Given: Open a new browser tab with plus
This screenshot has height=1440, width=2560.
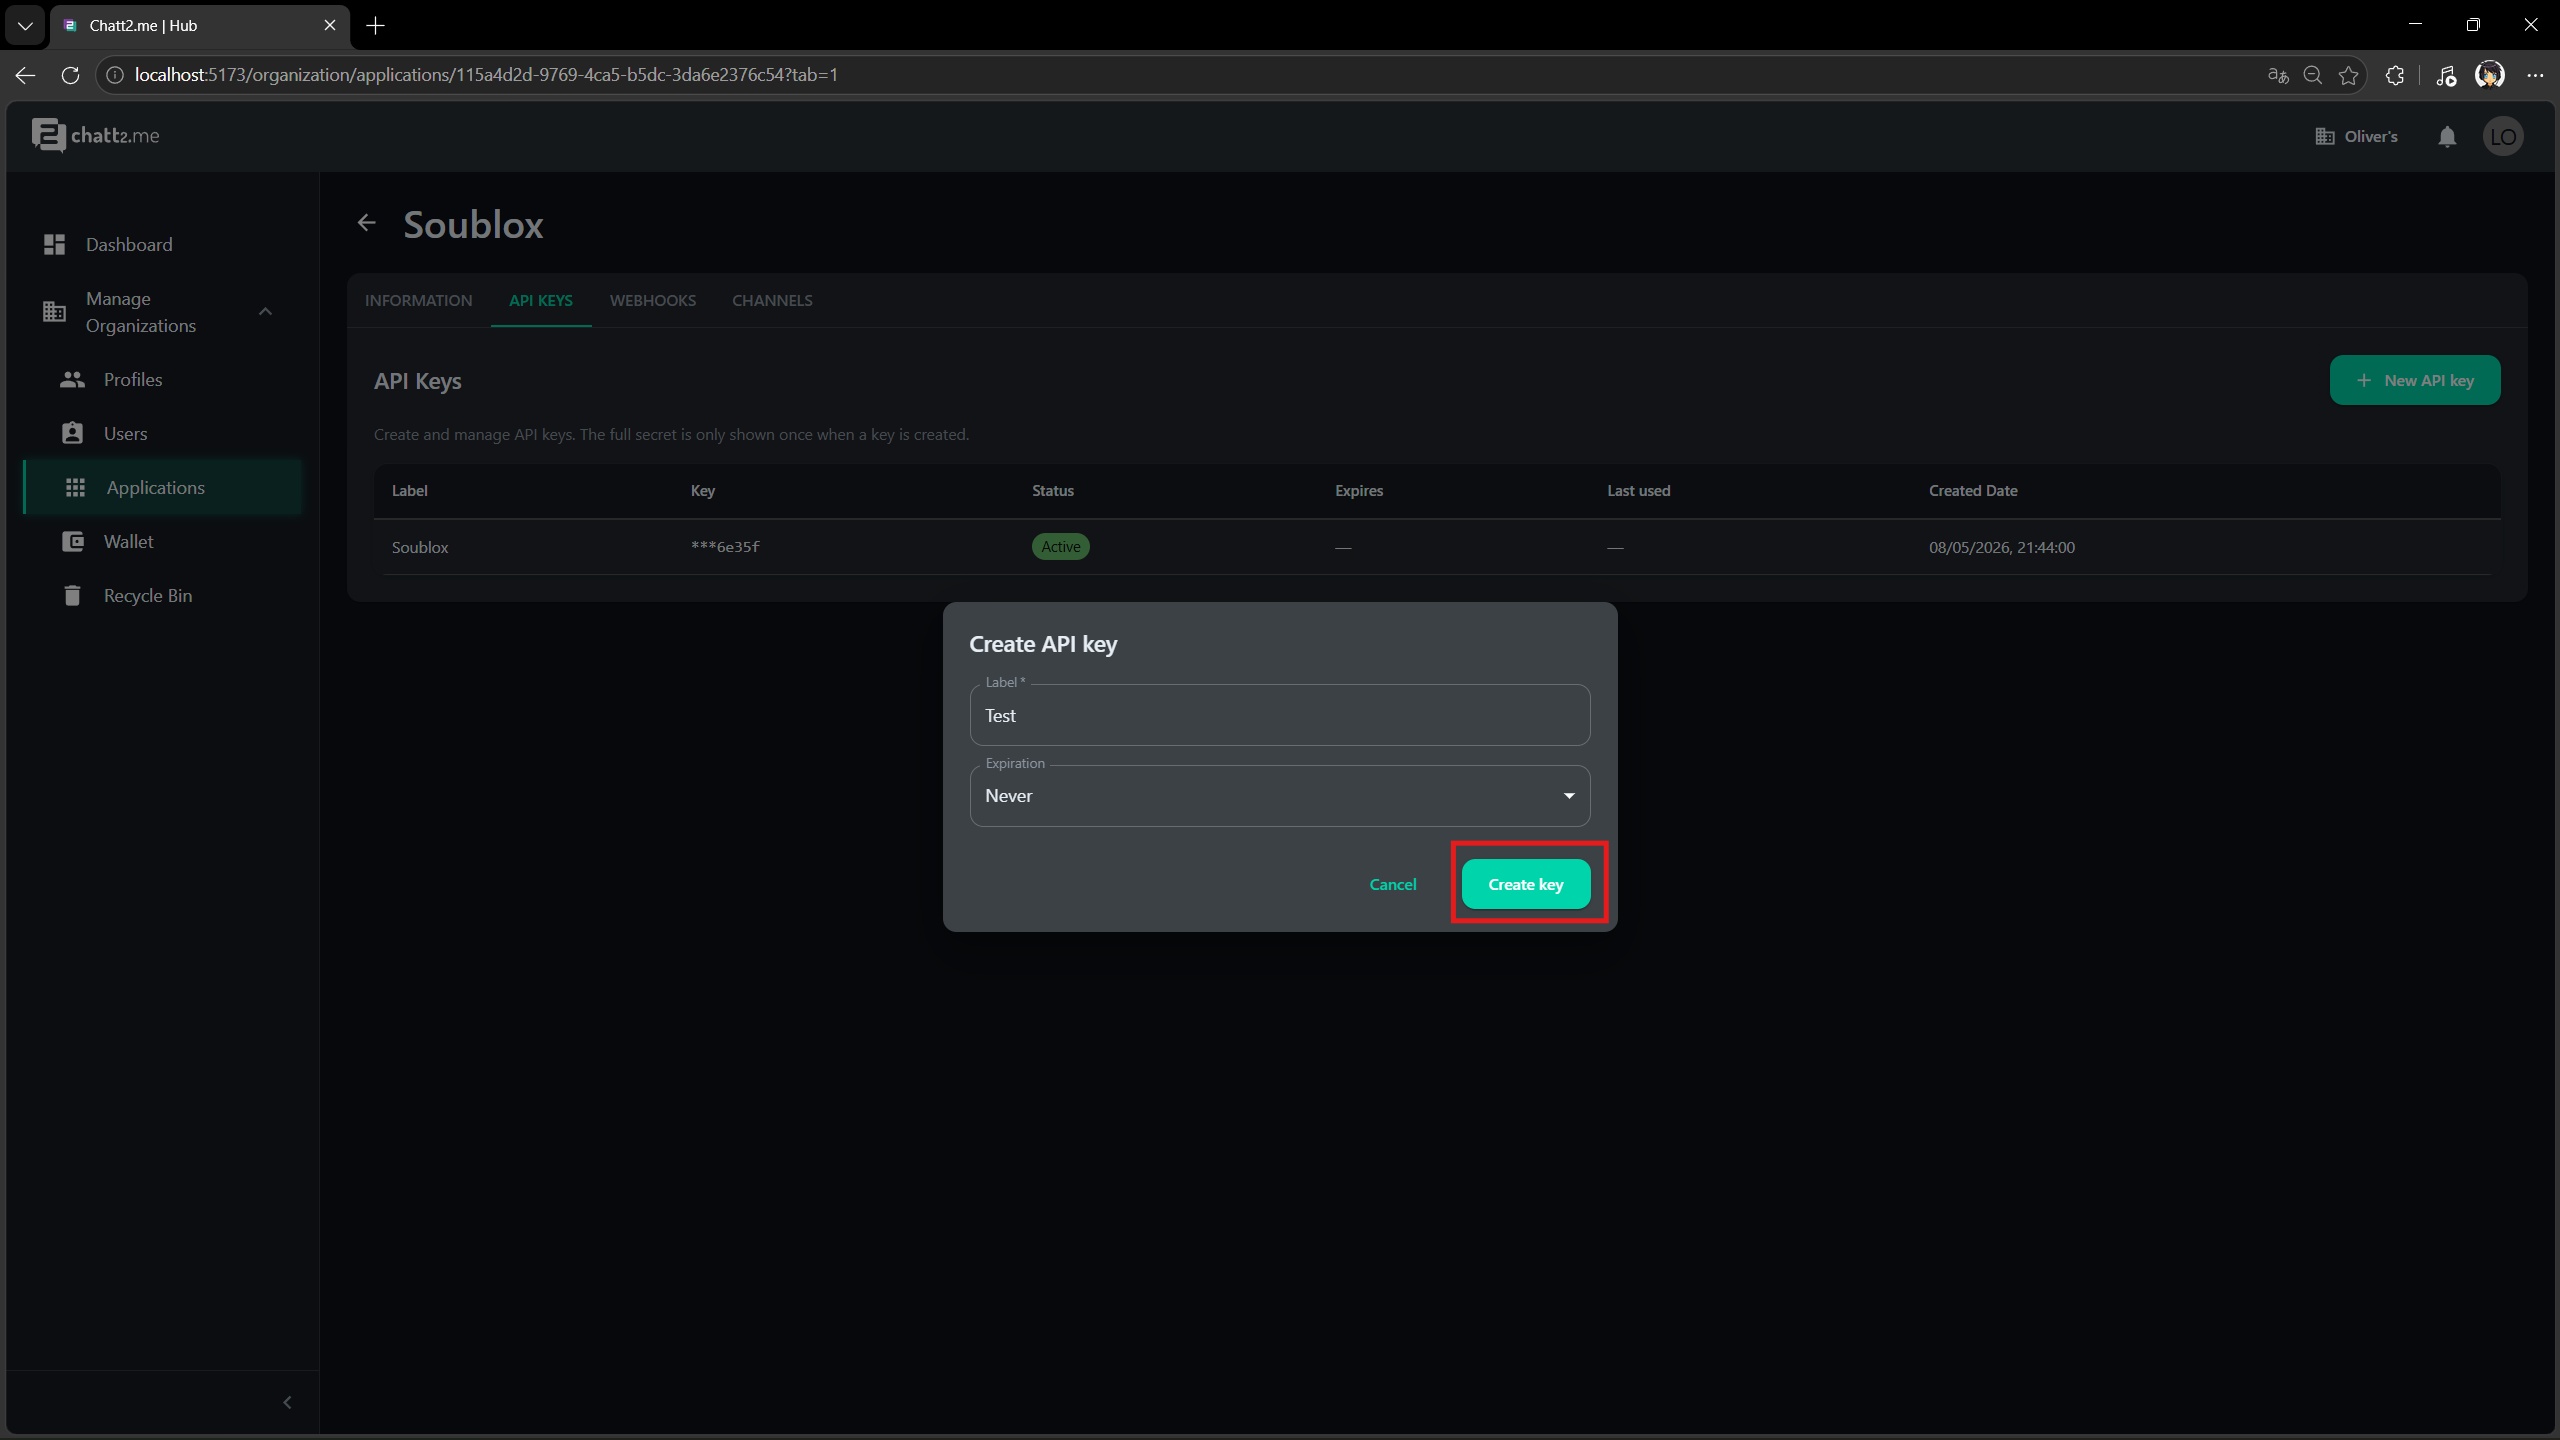Looking at the screenshot, I should tap(376, 25).
